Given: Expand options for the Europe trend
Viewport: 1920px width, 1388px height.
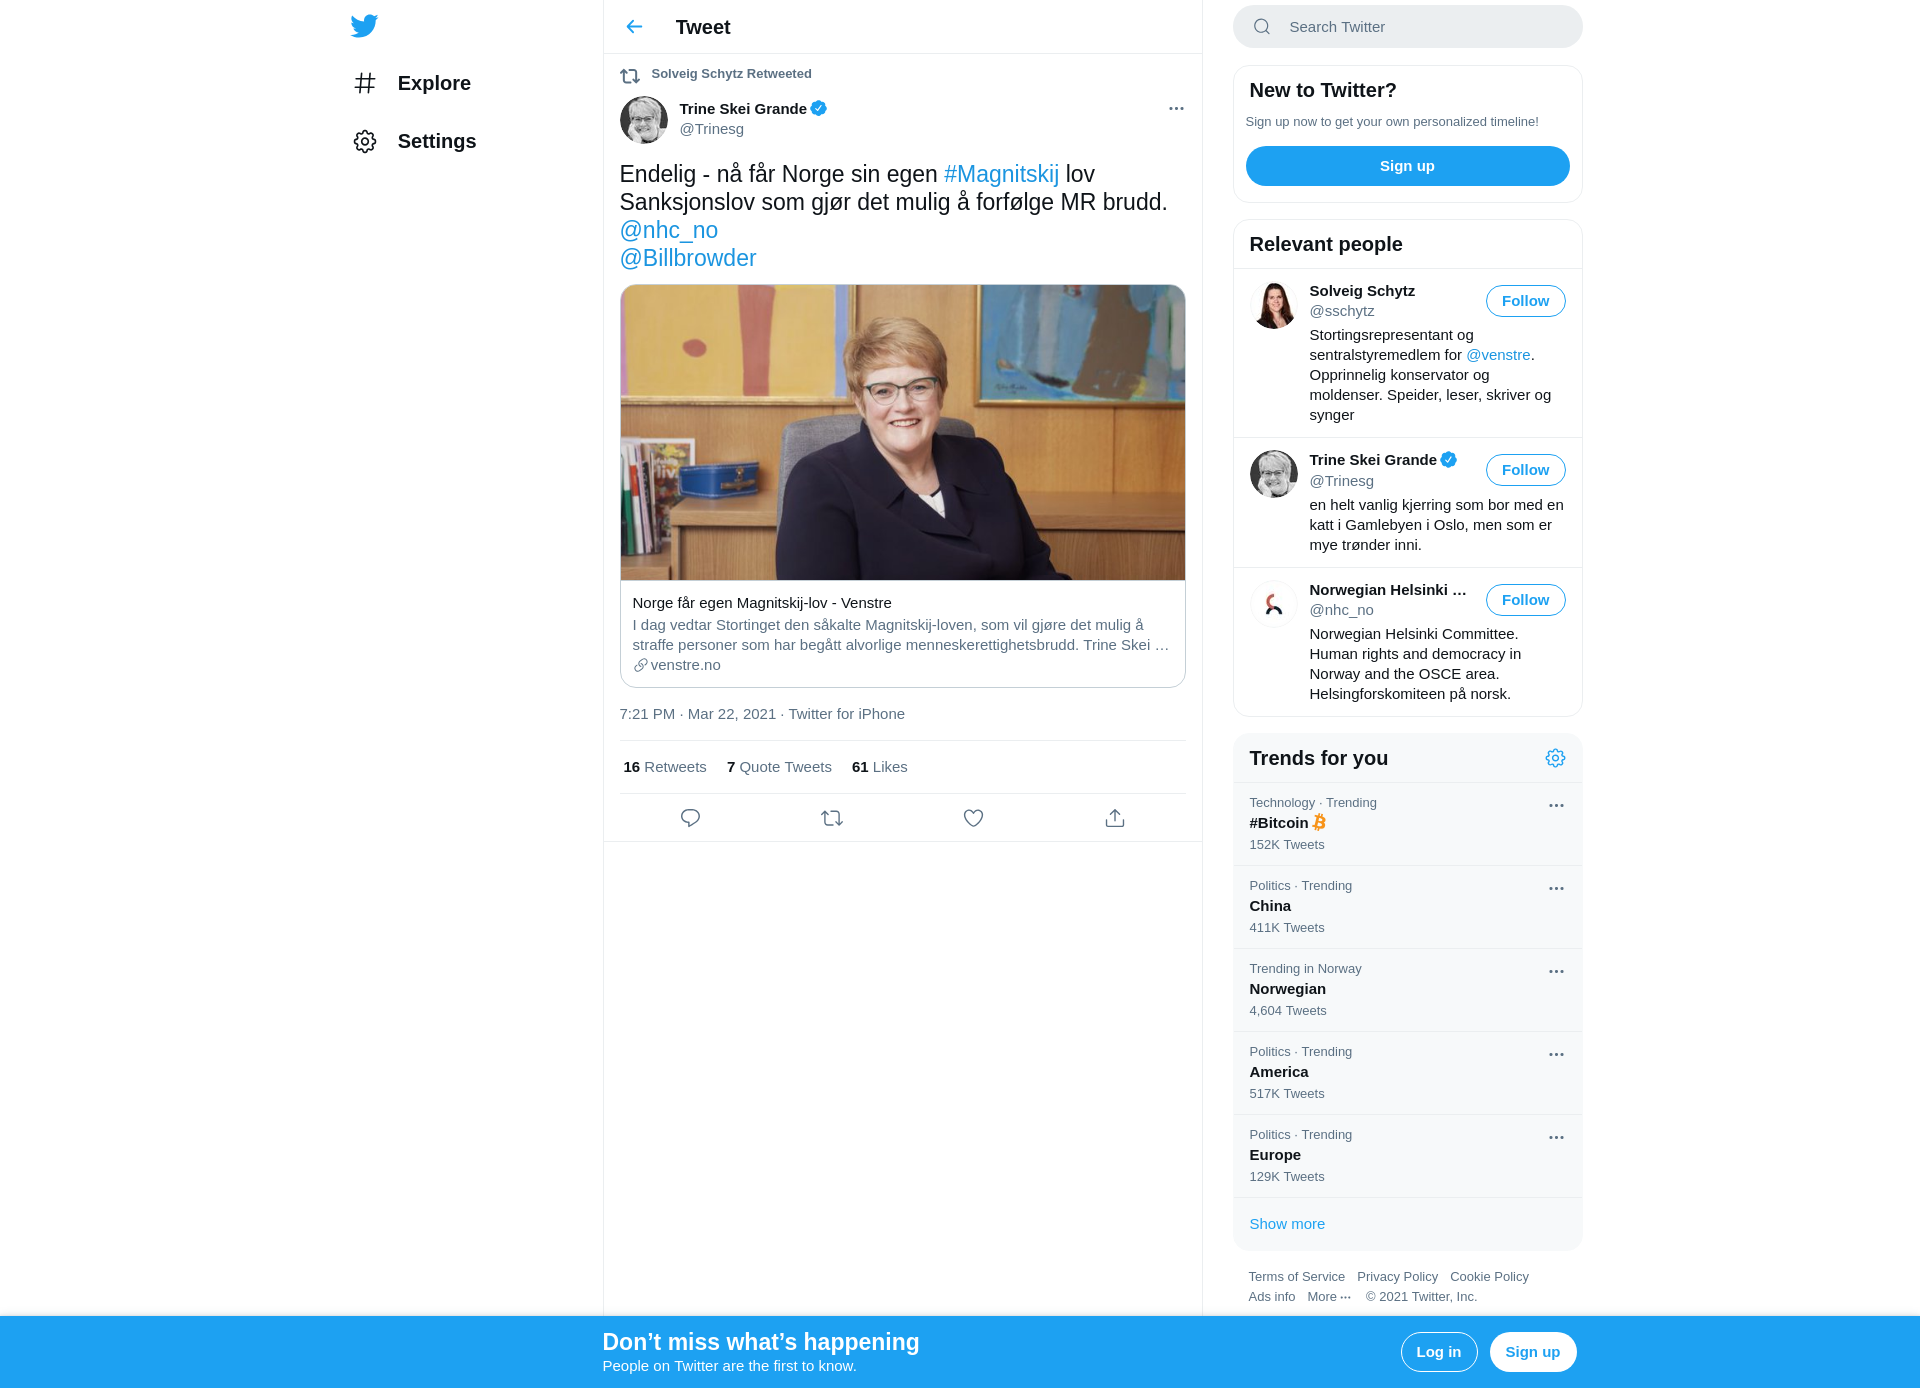Looking at the screenshot, I should click(x=1556, y=1137).
